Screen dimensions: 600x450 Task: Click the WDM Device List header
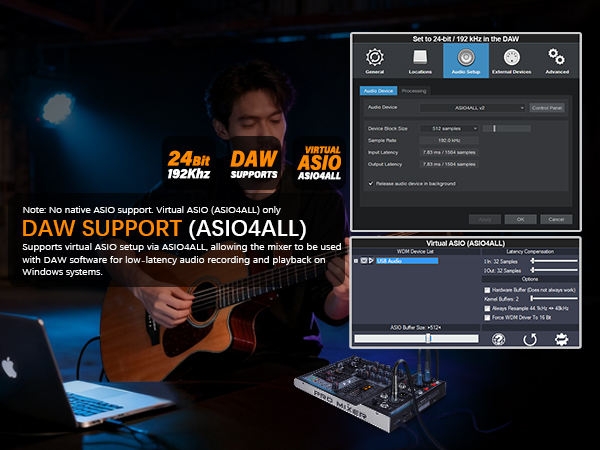click(415, 251)
